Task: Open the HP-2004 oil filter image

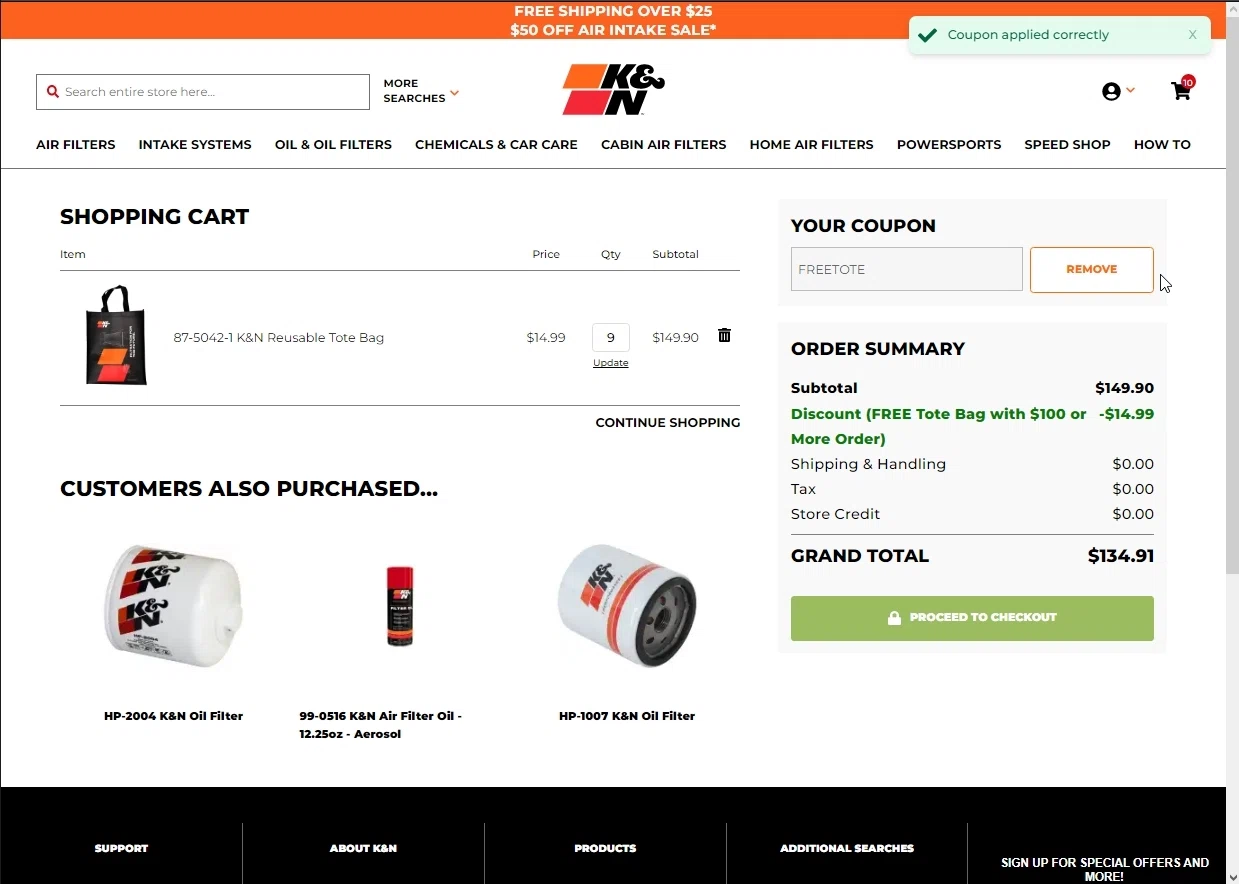Action: click(x=174, y=606)
